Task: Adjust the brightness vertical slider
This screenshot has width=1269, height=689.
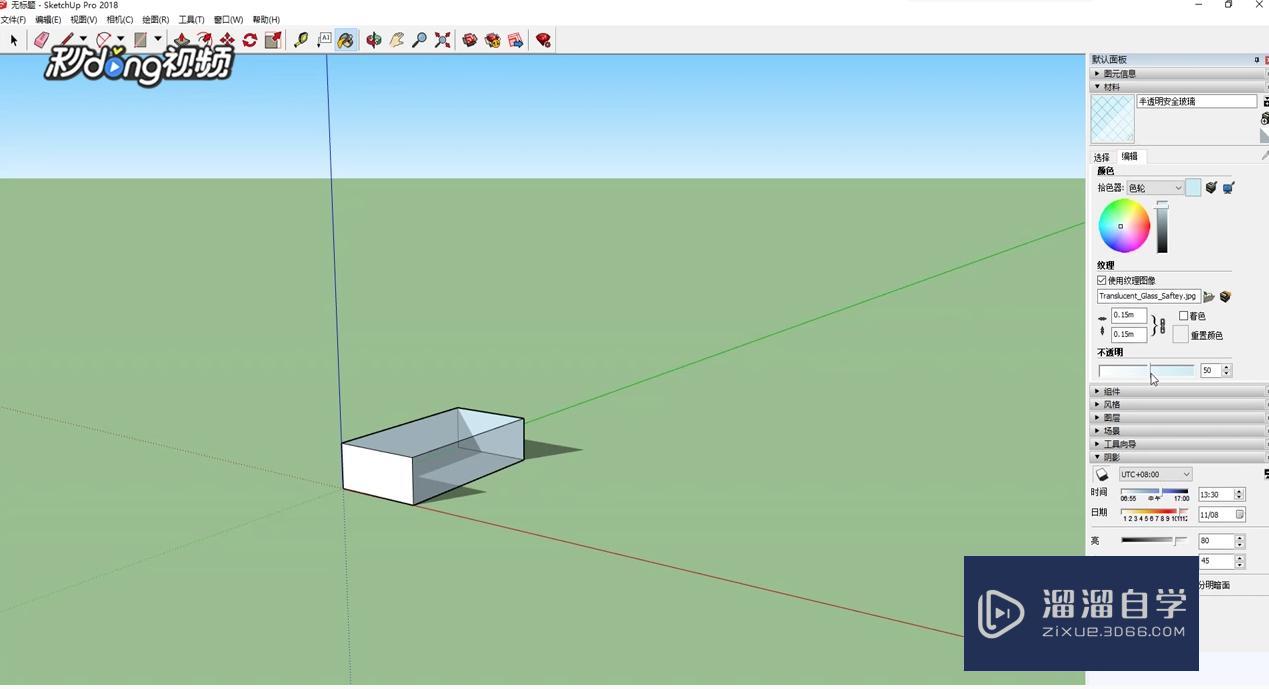Action: pos(1162,227)
